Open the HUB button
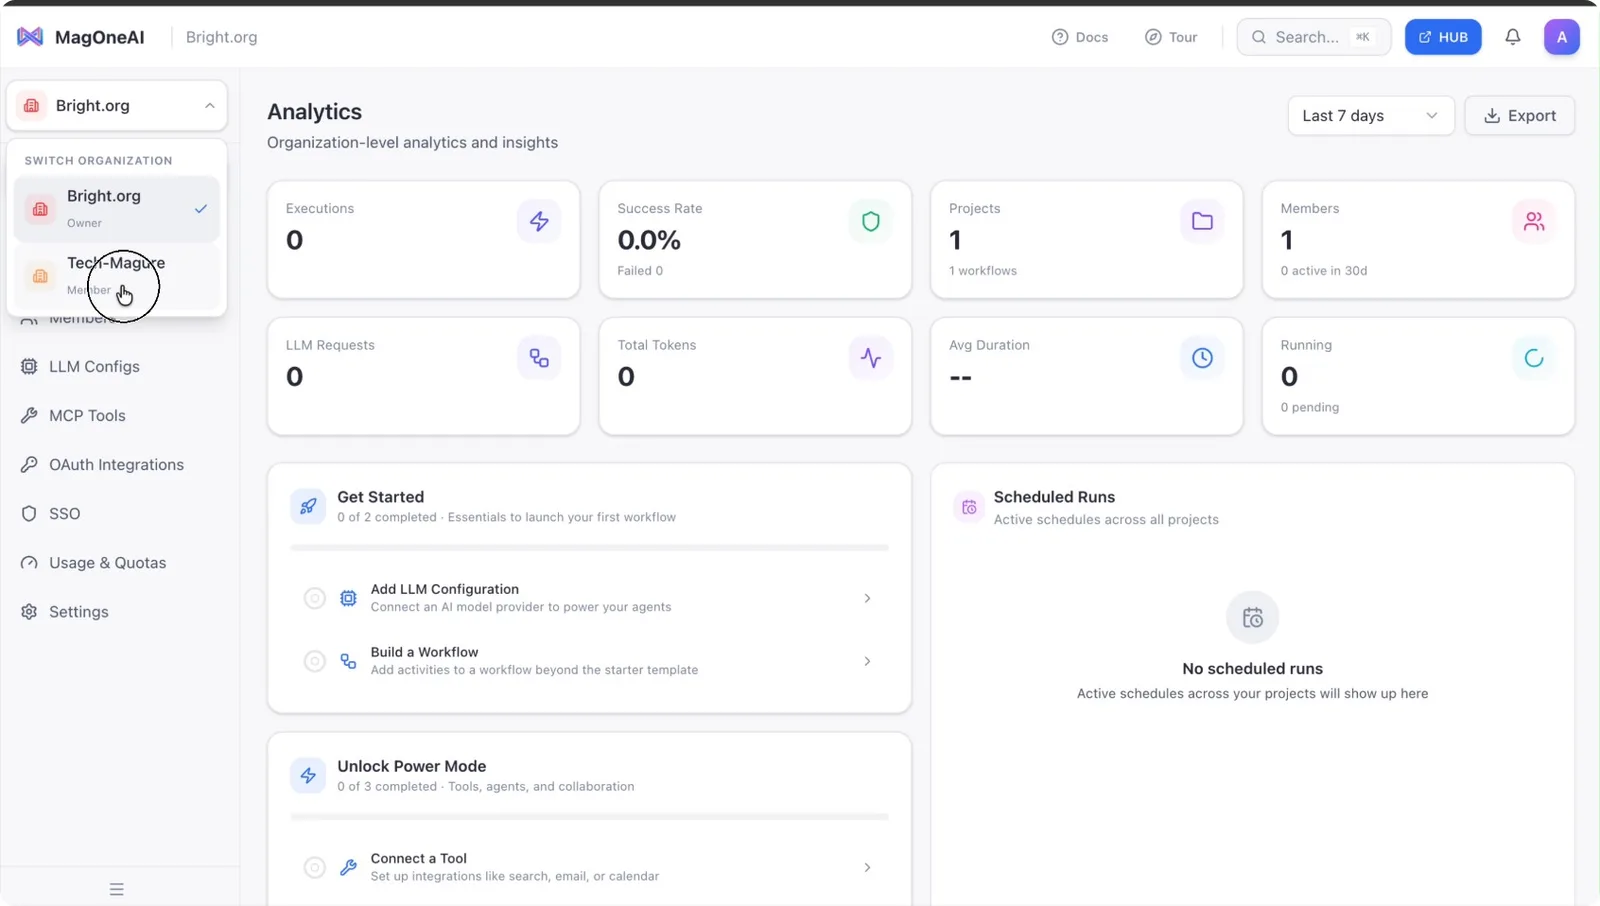1600x906 pixels. click(1442, 37)
